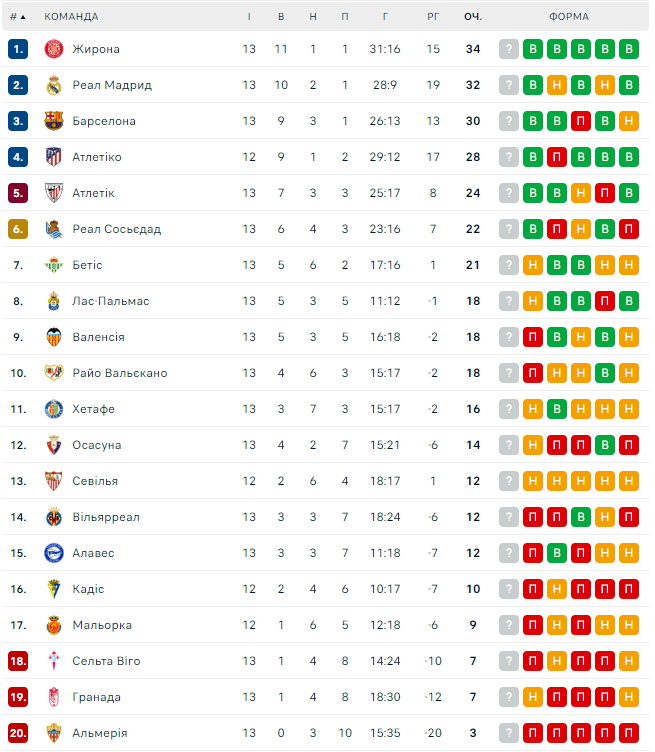
Task: Click the gold rank 6 position badge
Action: tap(18, 229)
